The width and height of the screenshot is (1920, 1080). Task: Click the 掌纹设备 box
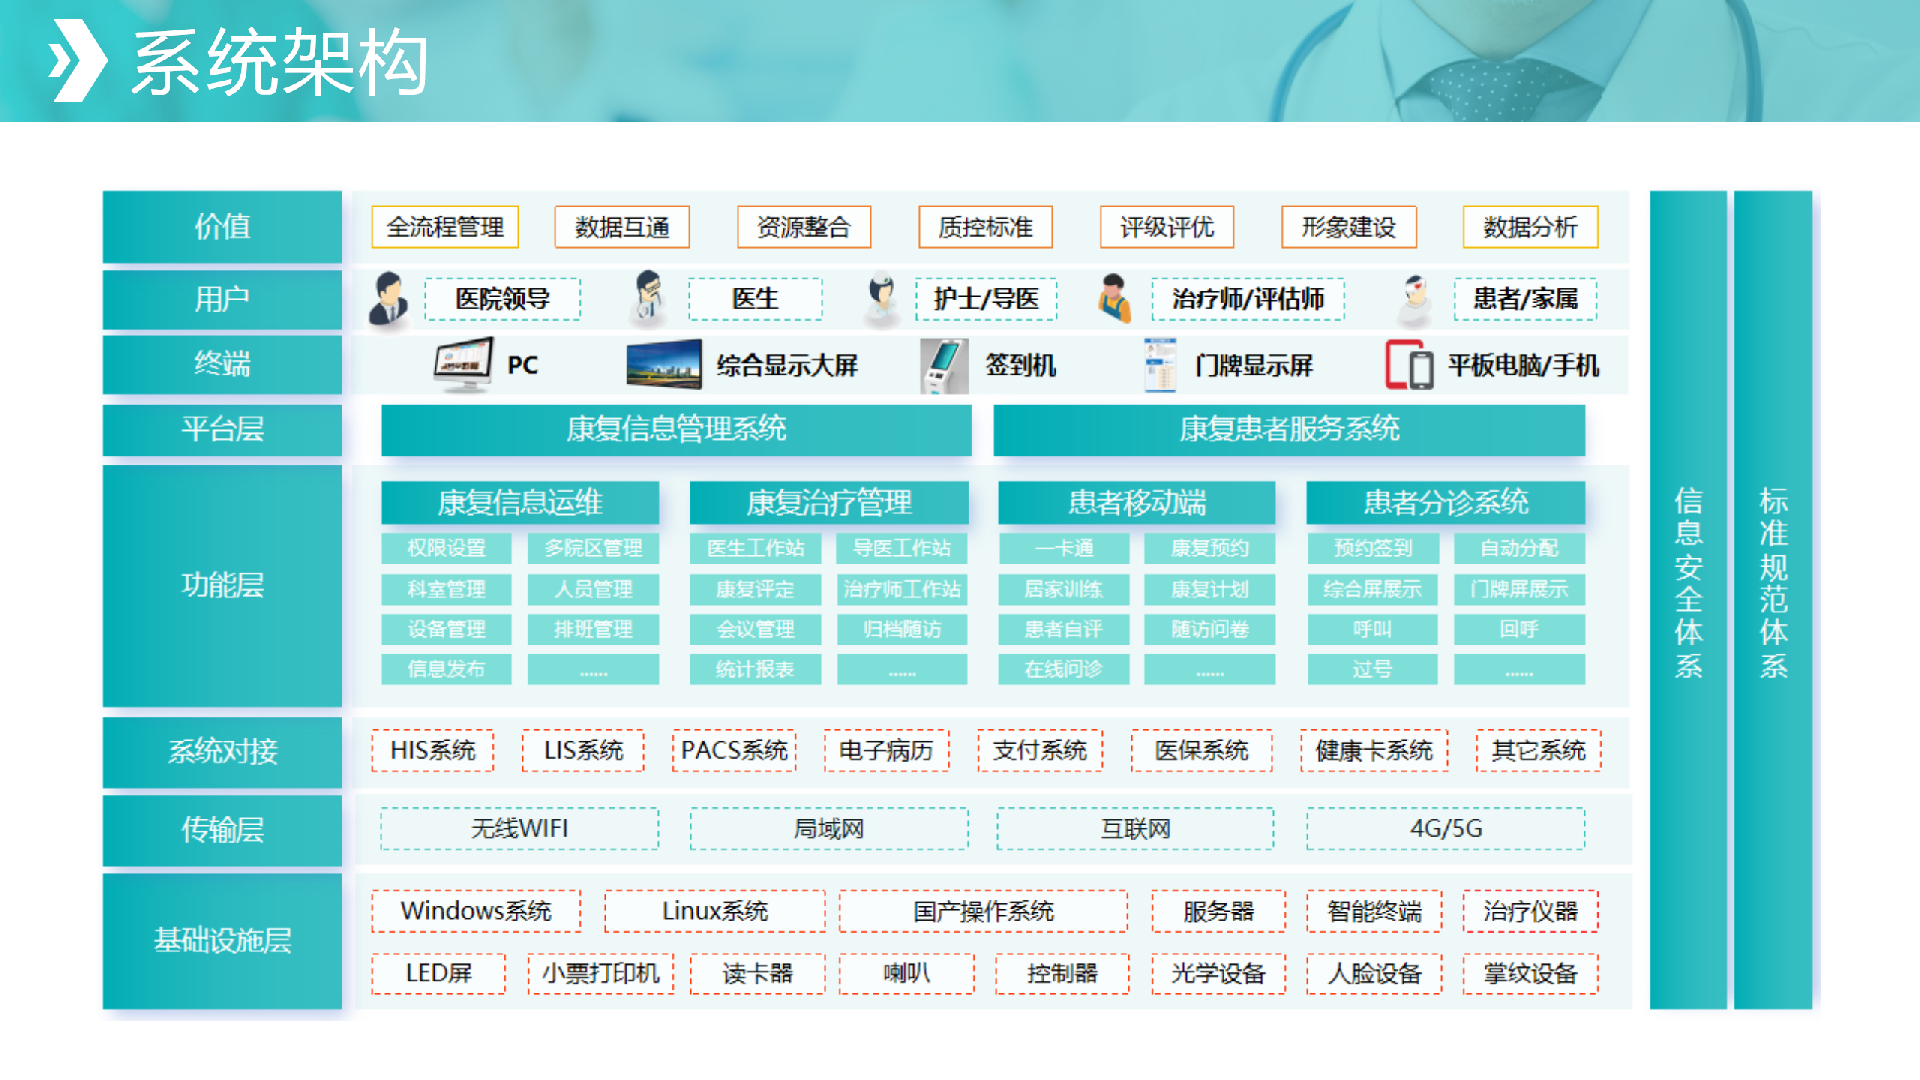click(1530, 973)
